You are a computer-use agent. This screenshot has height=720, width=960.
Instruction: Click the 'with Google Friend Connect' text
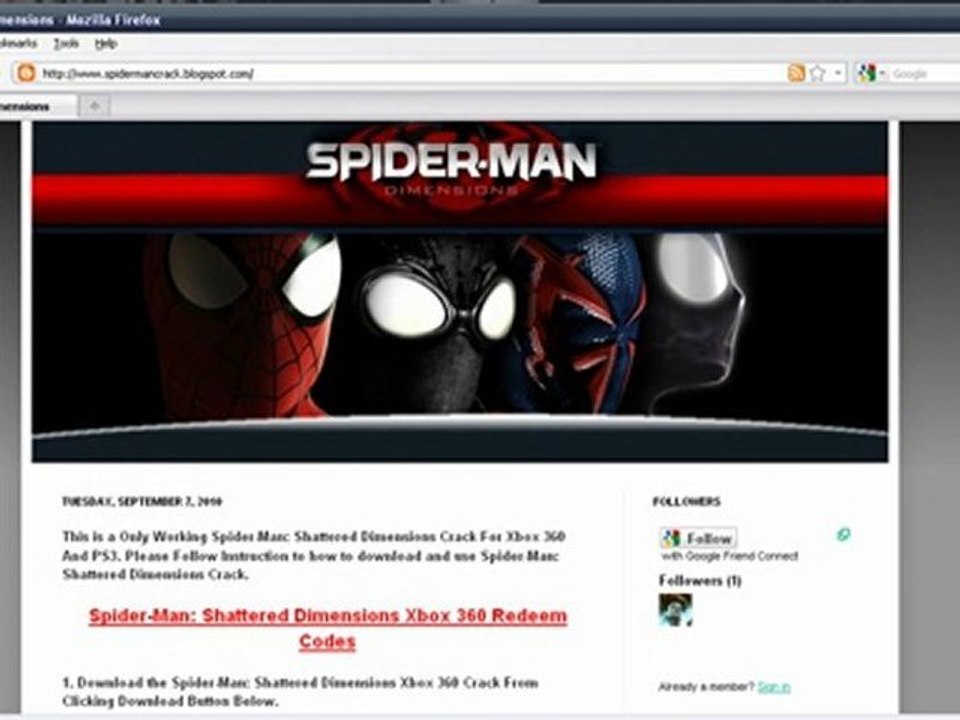click(x=730, y=557)
